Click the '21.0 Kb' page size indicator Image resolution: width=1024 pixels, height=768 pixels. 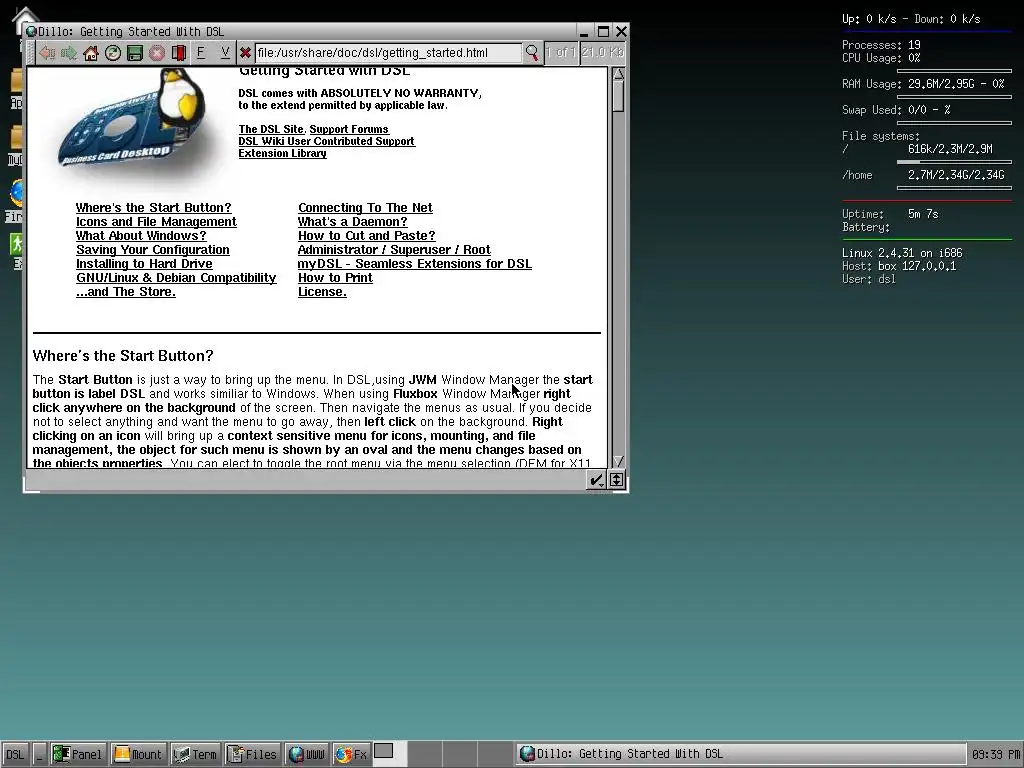602,52
